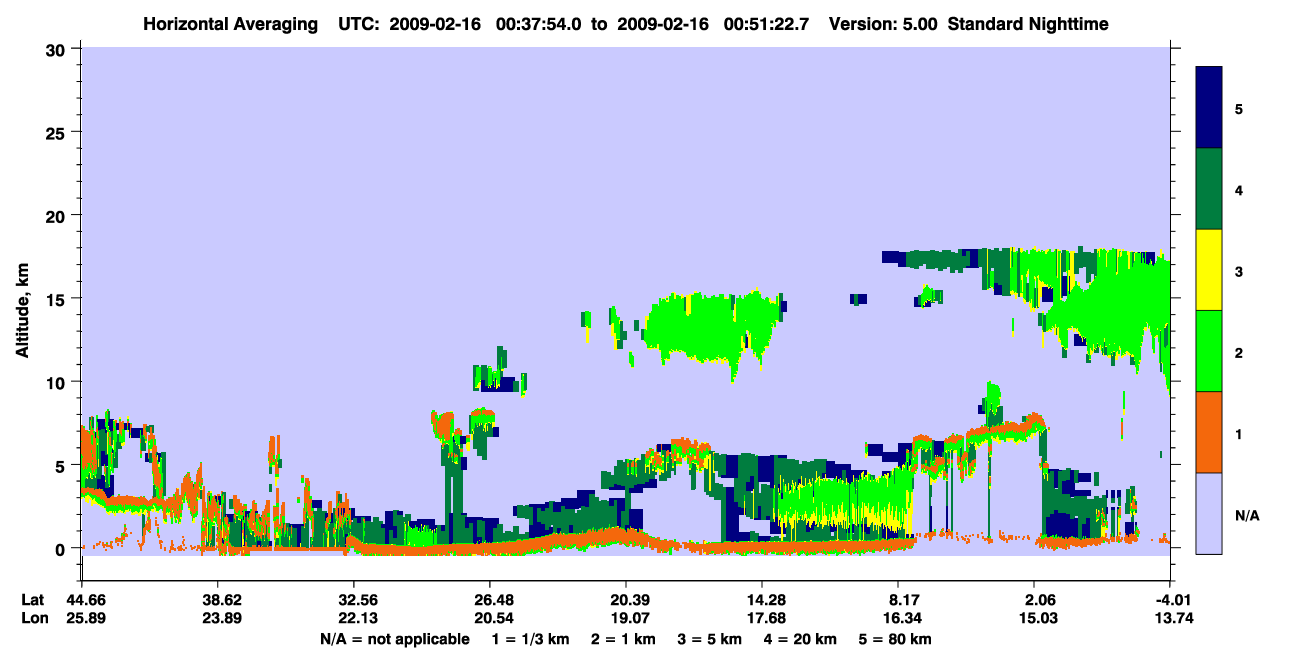Screen dimensions: 1300x667
Task: Click the lavender N/A color bar segment
Action: (x=1209, y=513)
